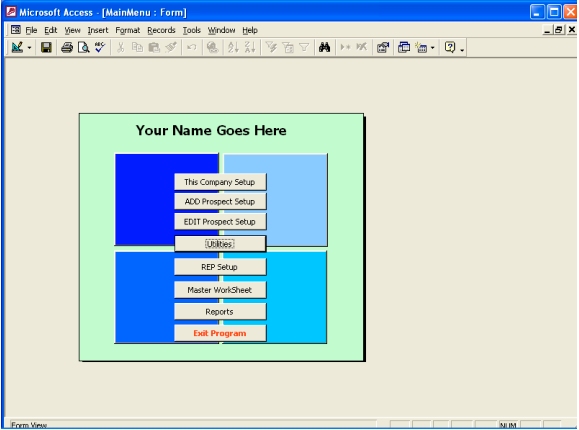Screen dimensions: 579x430
Task: Open the Records menu
Action: [x=161, y=30]
